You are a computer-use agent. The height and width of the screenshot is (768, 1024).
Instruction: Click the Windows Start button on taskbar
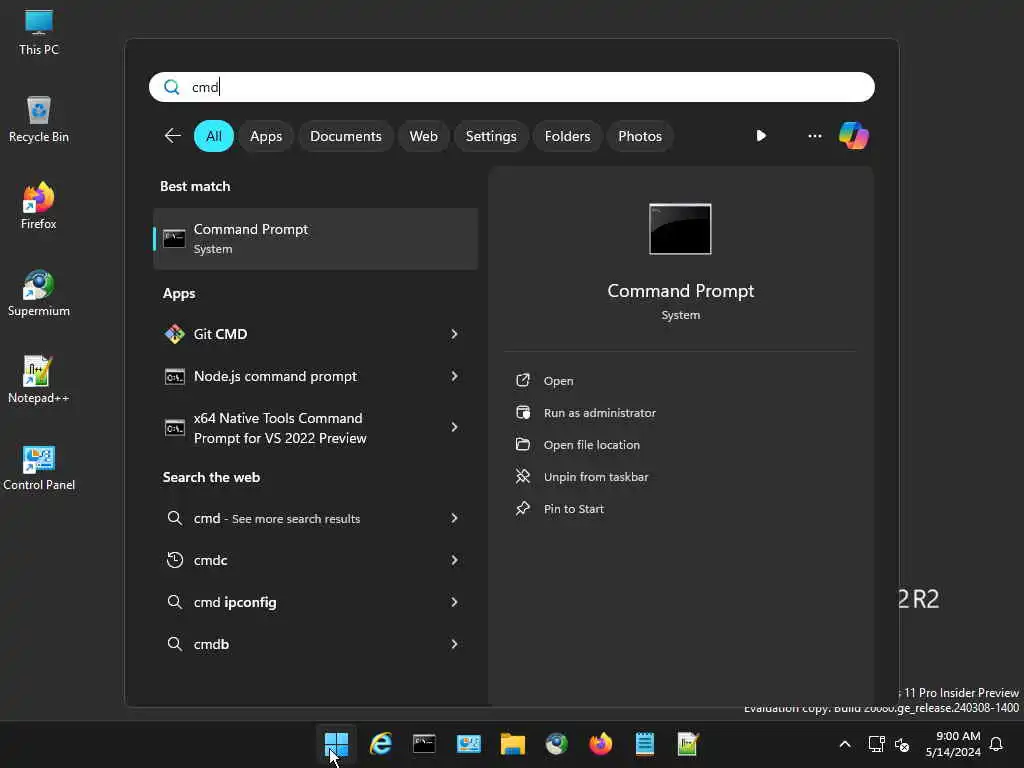coord(336,744)
